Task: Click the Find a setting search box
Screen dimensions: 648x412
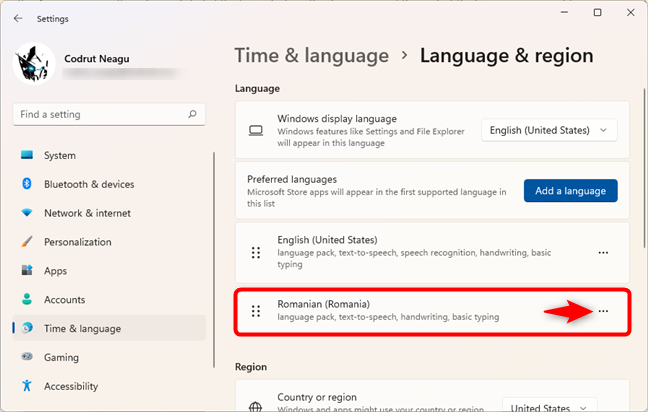Action: (109, 114)
